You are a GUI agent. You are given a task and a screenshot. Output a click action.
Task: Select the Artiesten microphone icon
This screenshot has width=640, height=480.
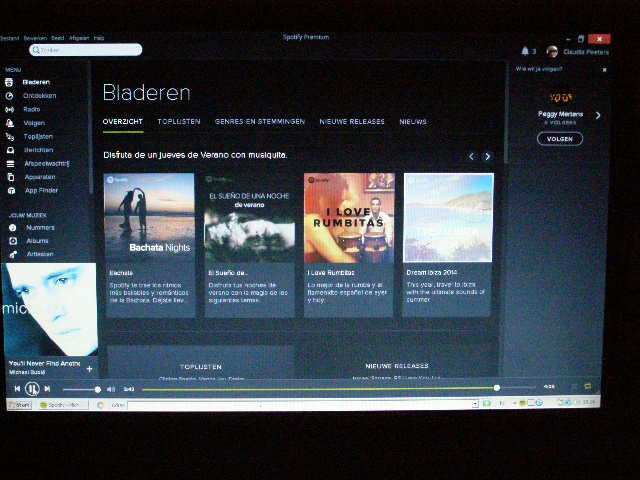point(13,254)
